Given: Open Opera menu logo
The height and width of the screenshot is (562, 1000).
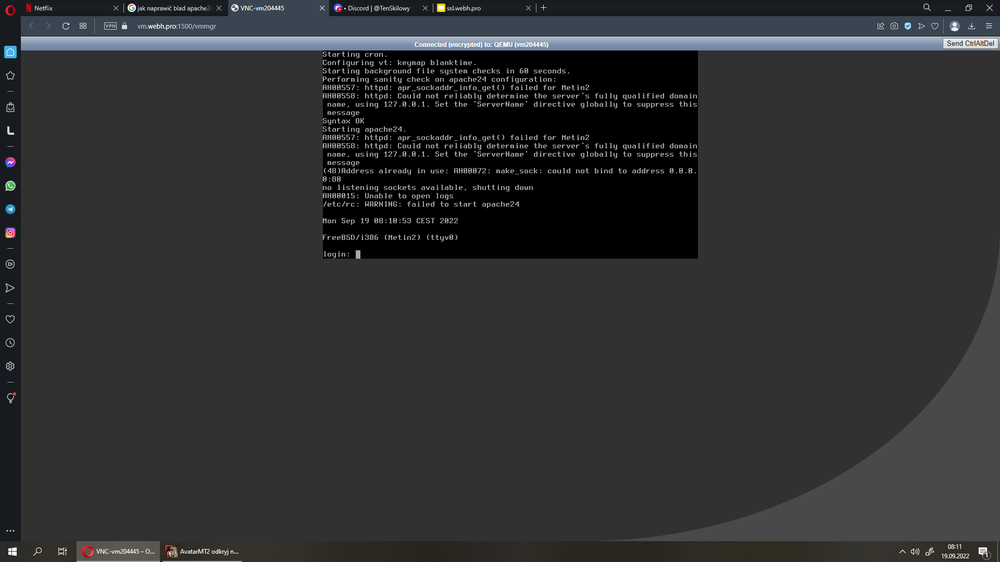Looking at the screenshot, I should click(x=10, y=9).
